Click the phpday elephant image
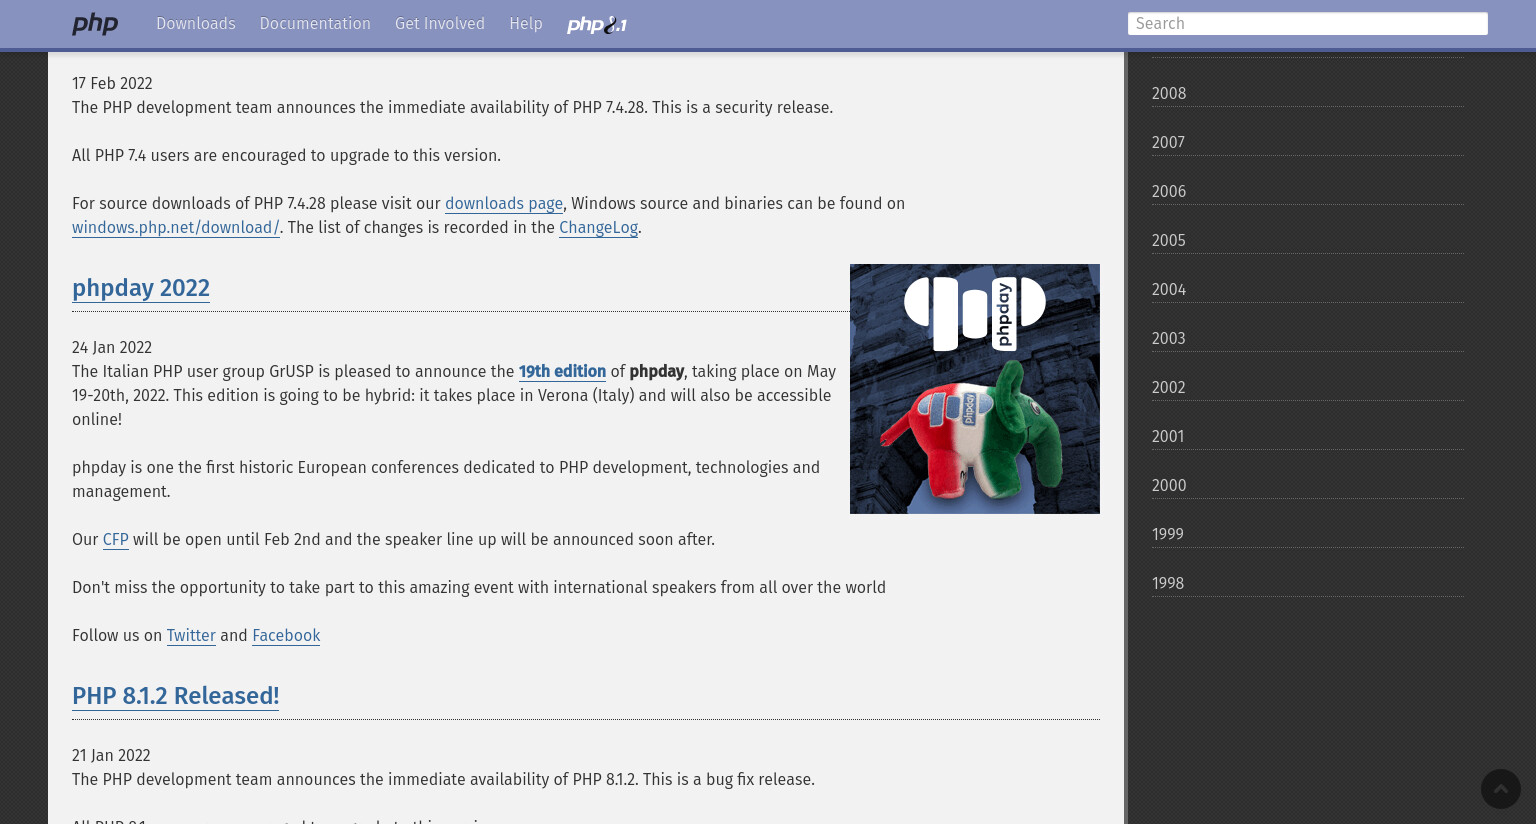The image size is (1536, 824). 975,389
